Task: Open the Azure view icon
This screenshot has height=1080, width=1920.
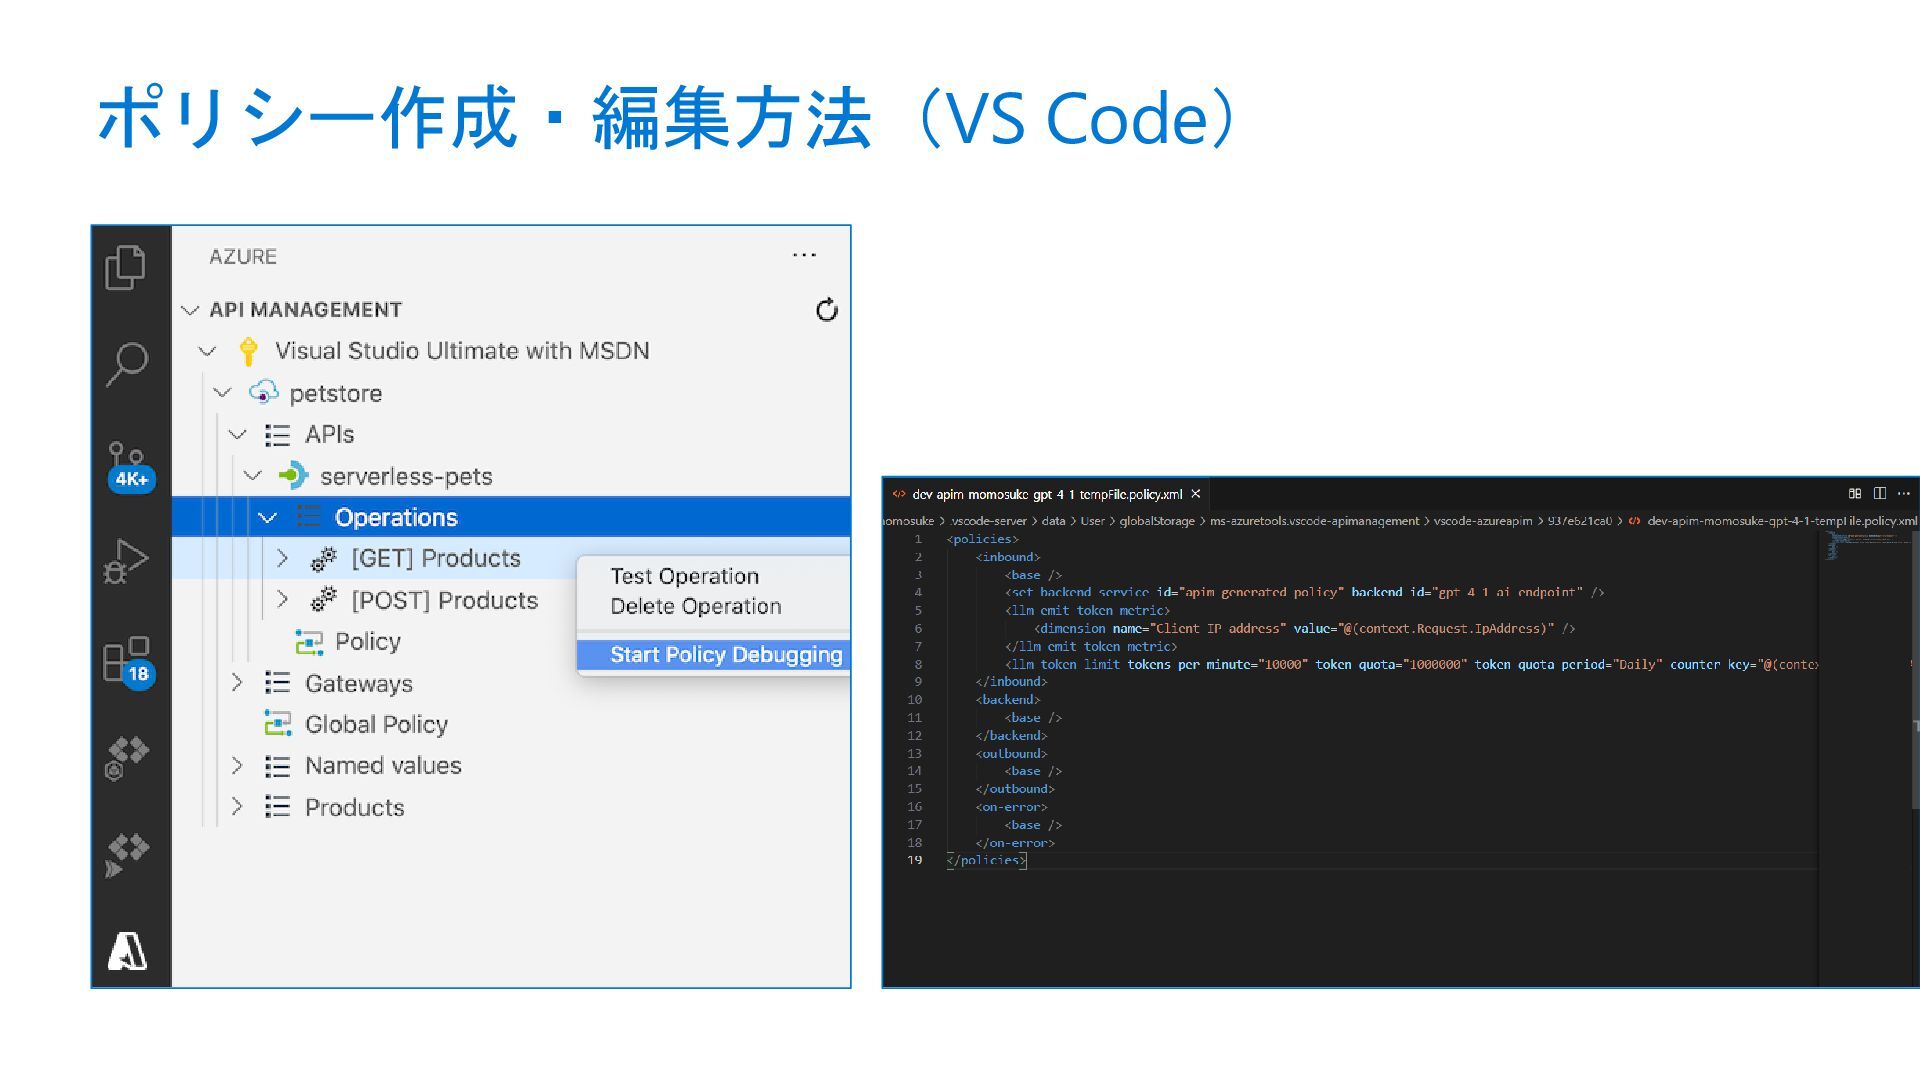Action: click(x=127, y=951)
